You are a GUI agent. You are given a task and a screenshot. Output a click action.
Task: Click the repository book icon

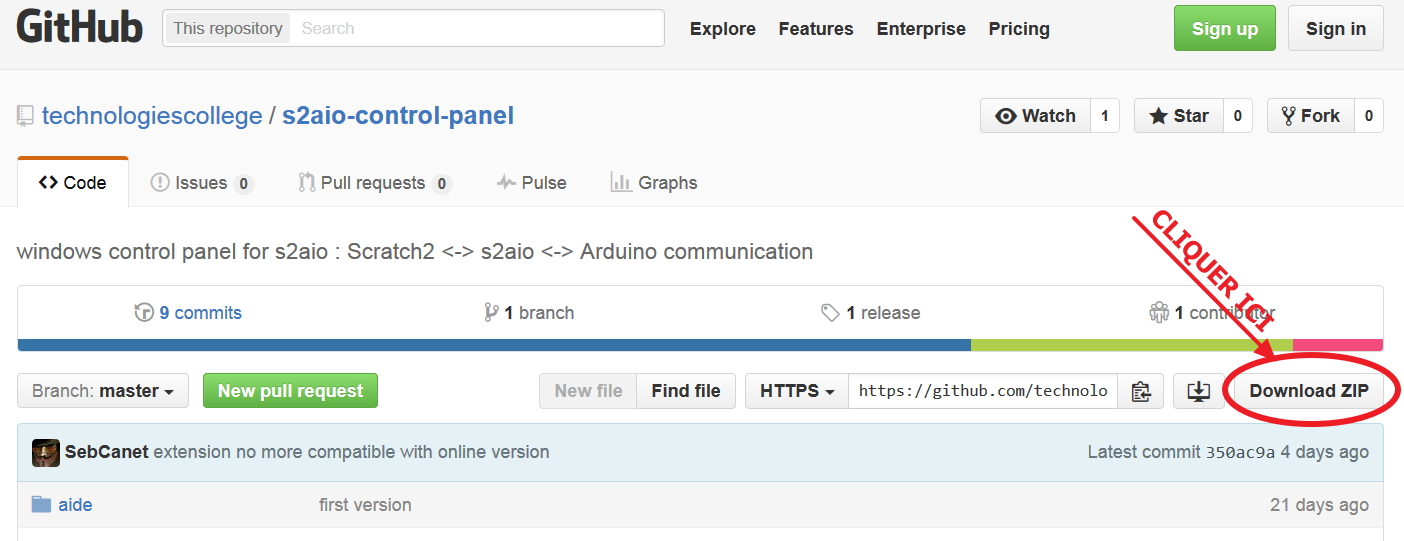[25, 117]
